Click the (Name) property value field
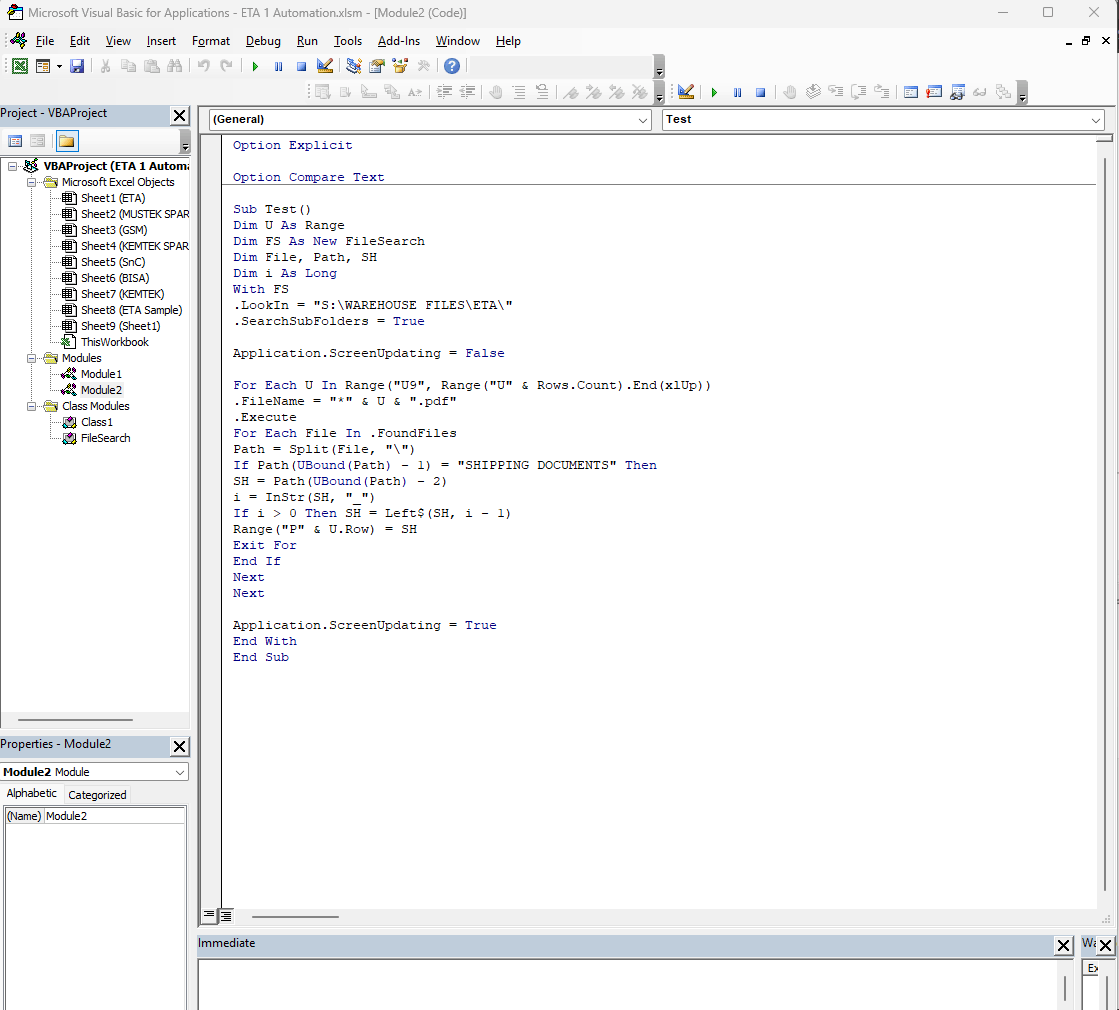Viewport: 1119px width, 1010px height. [x=114, y=816]
